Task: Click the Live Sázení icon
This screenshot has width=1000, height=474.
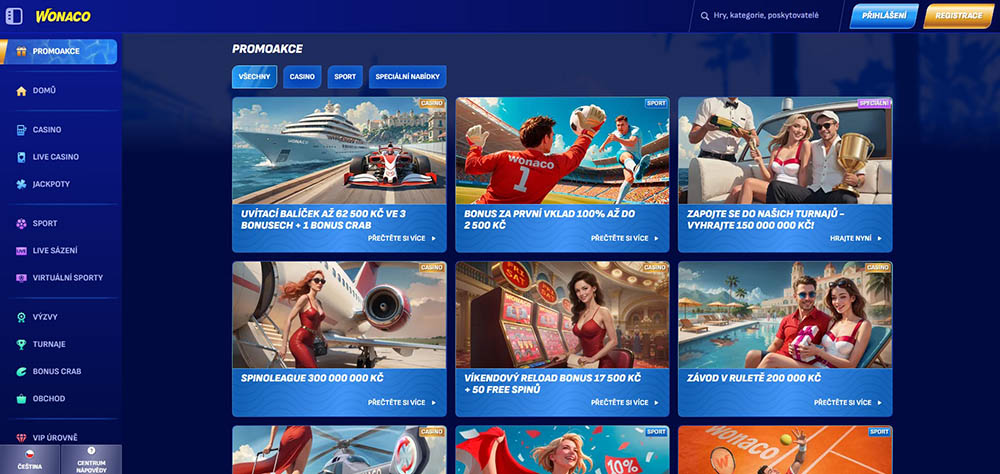Action: point(22,250)
